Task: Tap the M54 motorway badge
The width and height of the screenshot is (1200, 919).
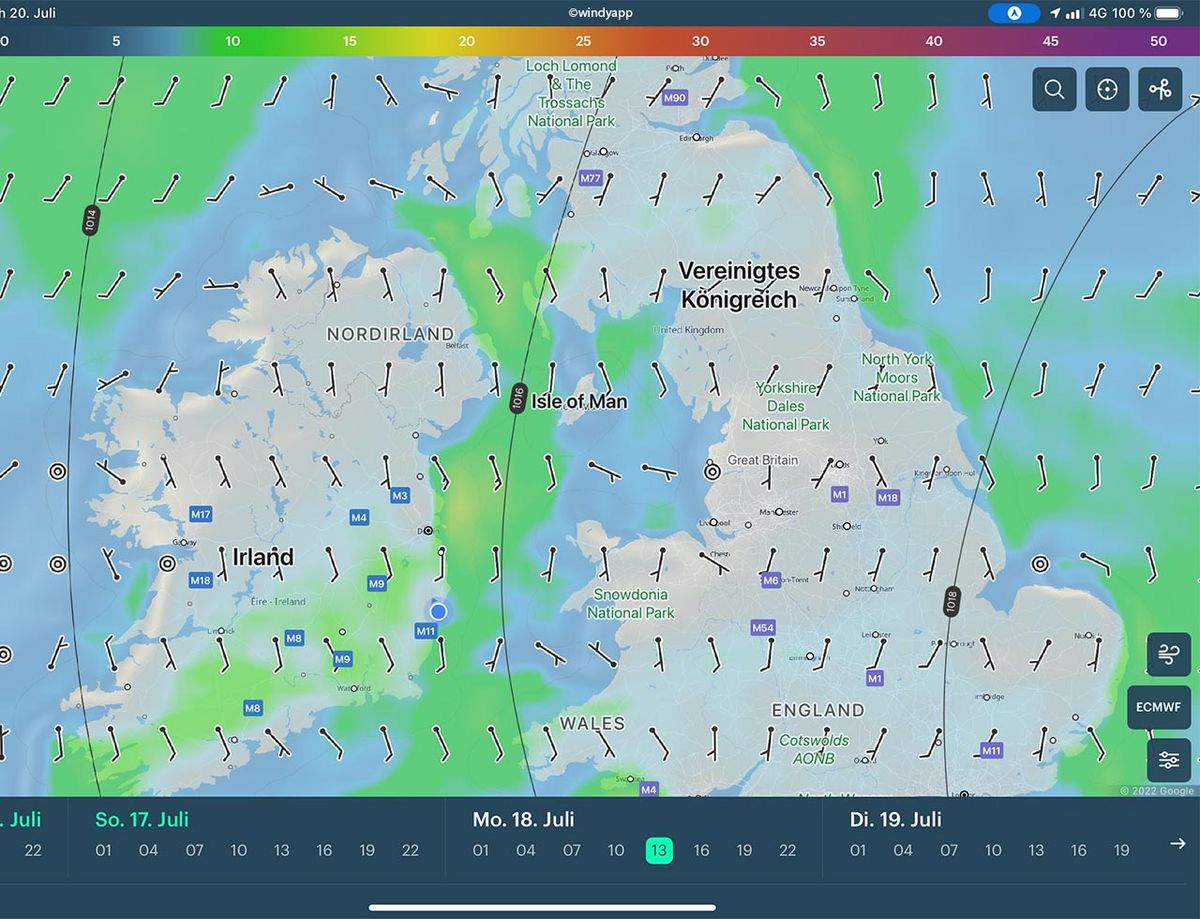Action: tap(763, 628)
